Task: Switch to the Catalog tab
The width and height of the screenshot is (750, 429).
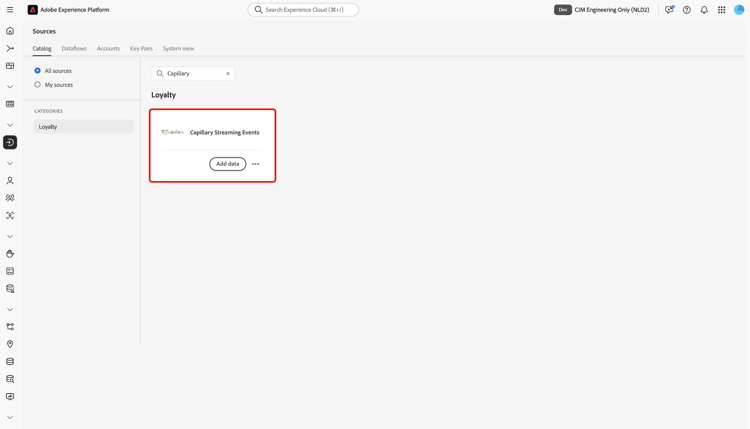Action: [x=42, y=48]
